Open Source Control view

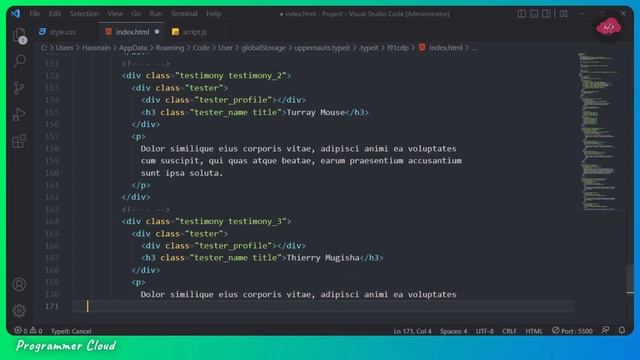(19, 88)
